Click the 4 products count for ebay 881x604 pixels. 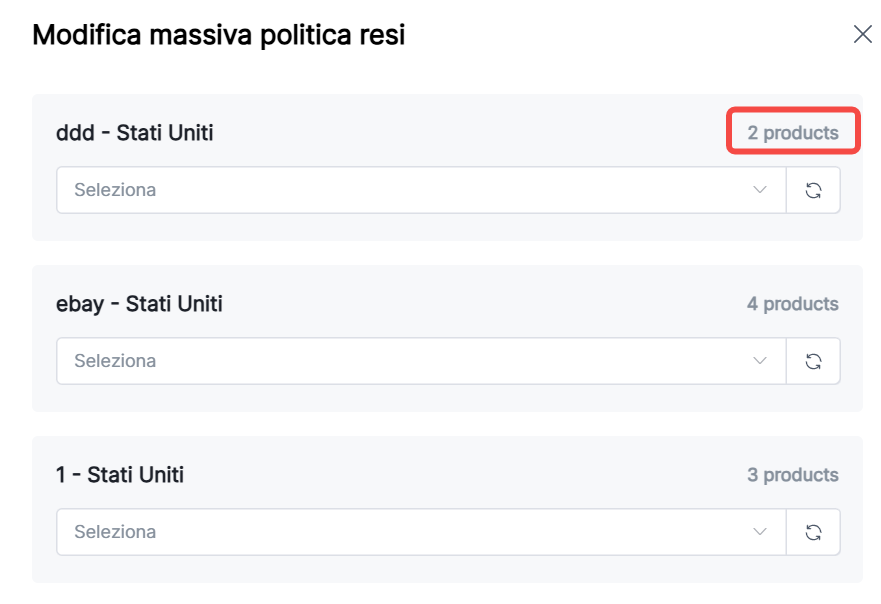[793, 304]
